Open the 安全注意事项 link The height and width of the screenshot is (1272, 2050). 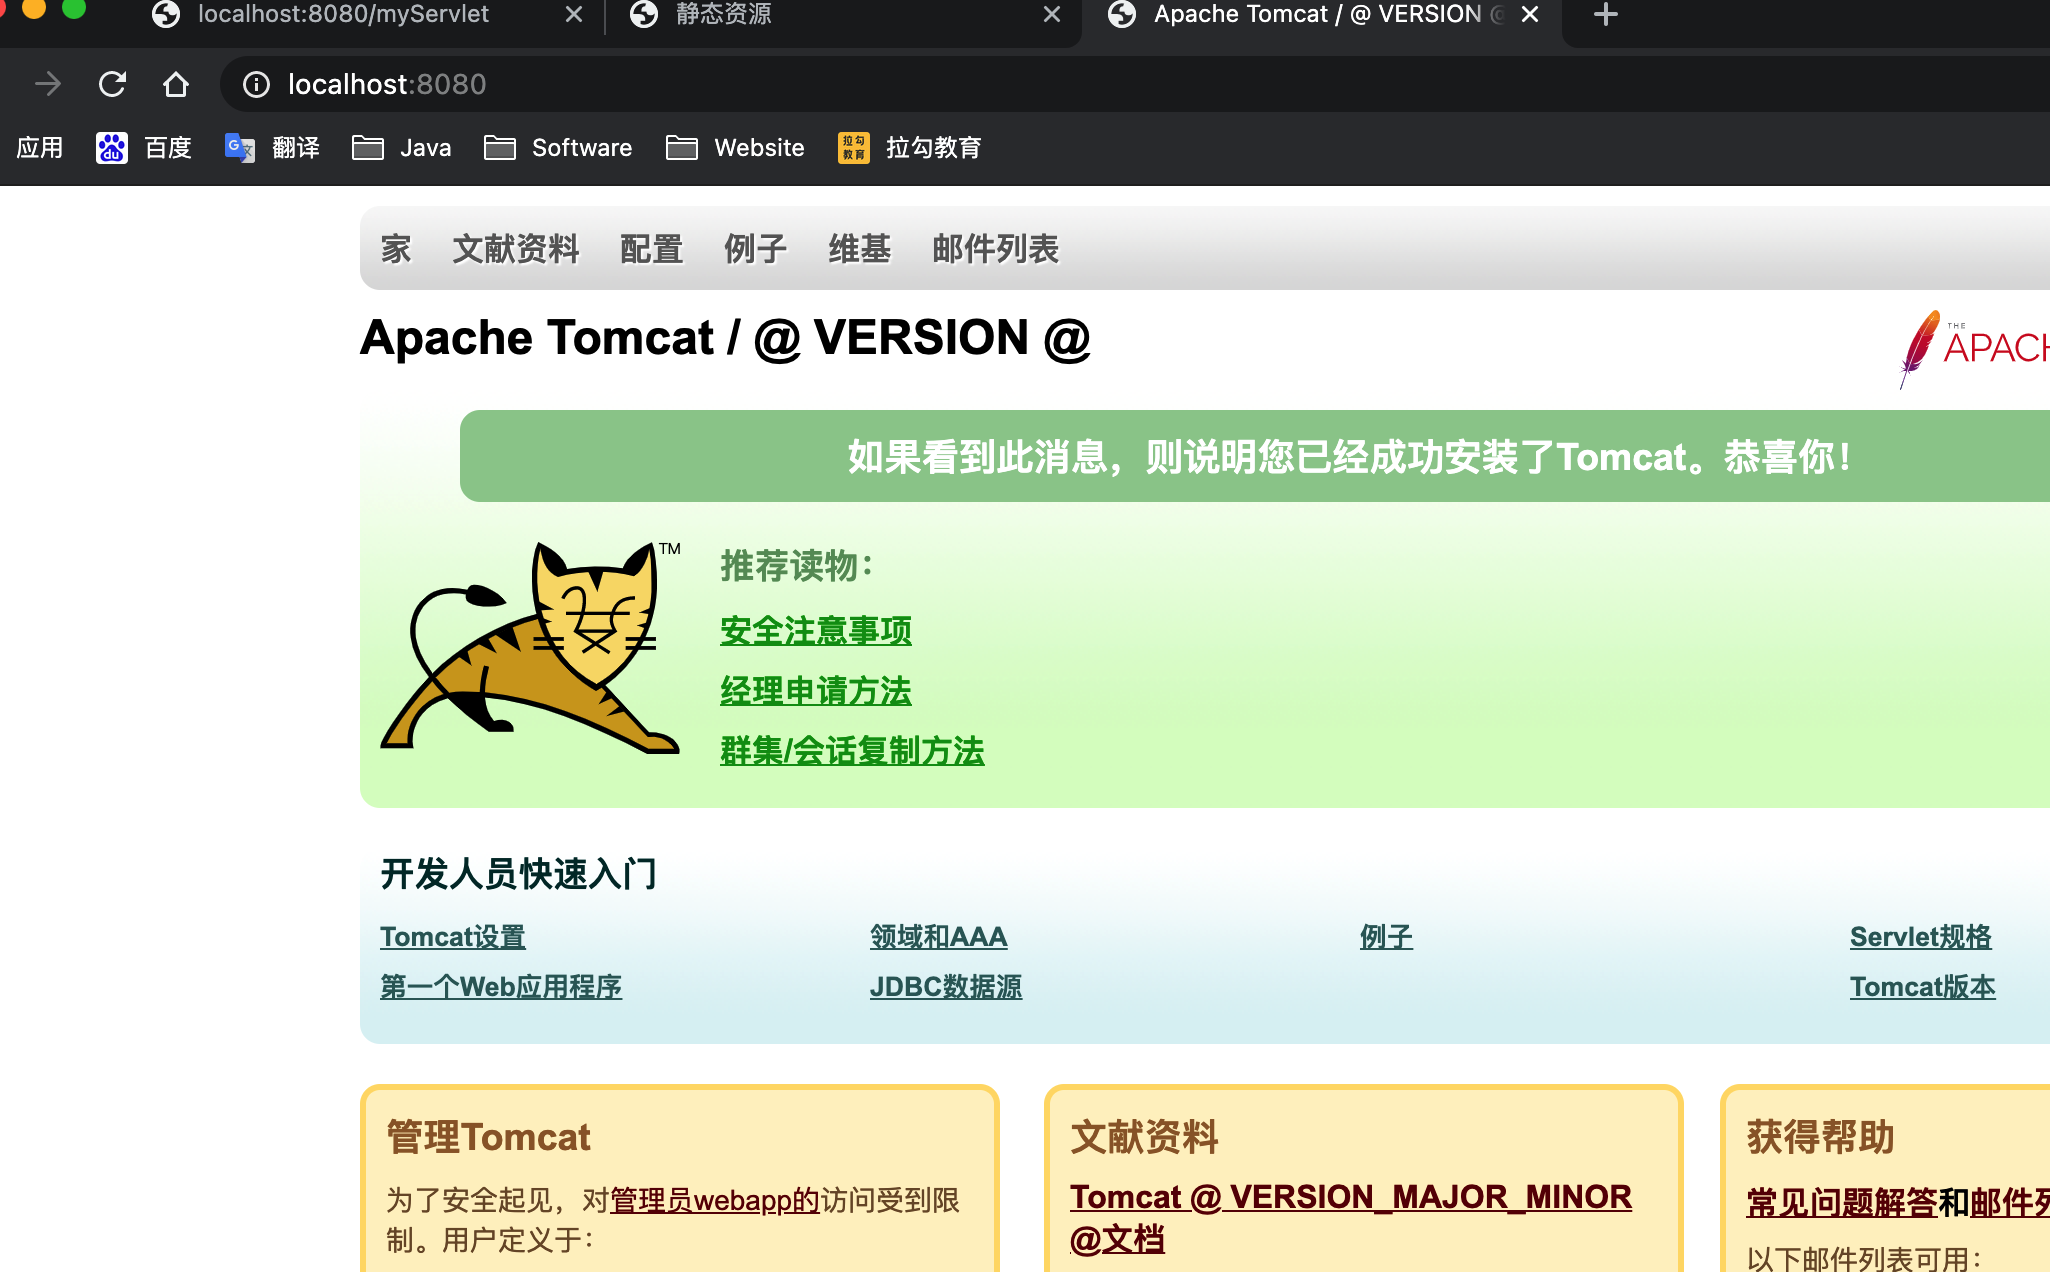click(815, 631)
